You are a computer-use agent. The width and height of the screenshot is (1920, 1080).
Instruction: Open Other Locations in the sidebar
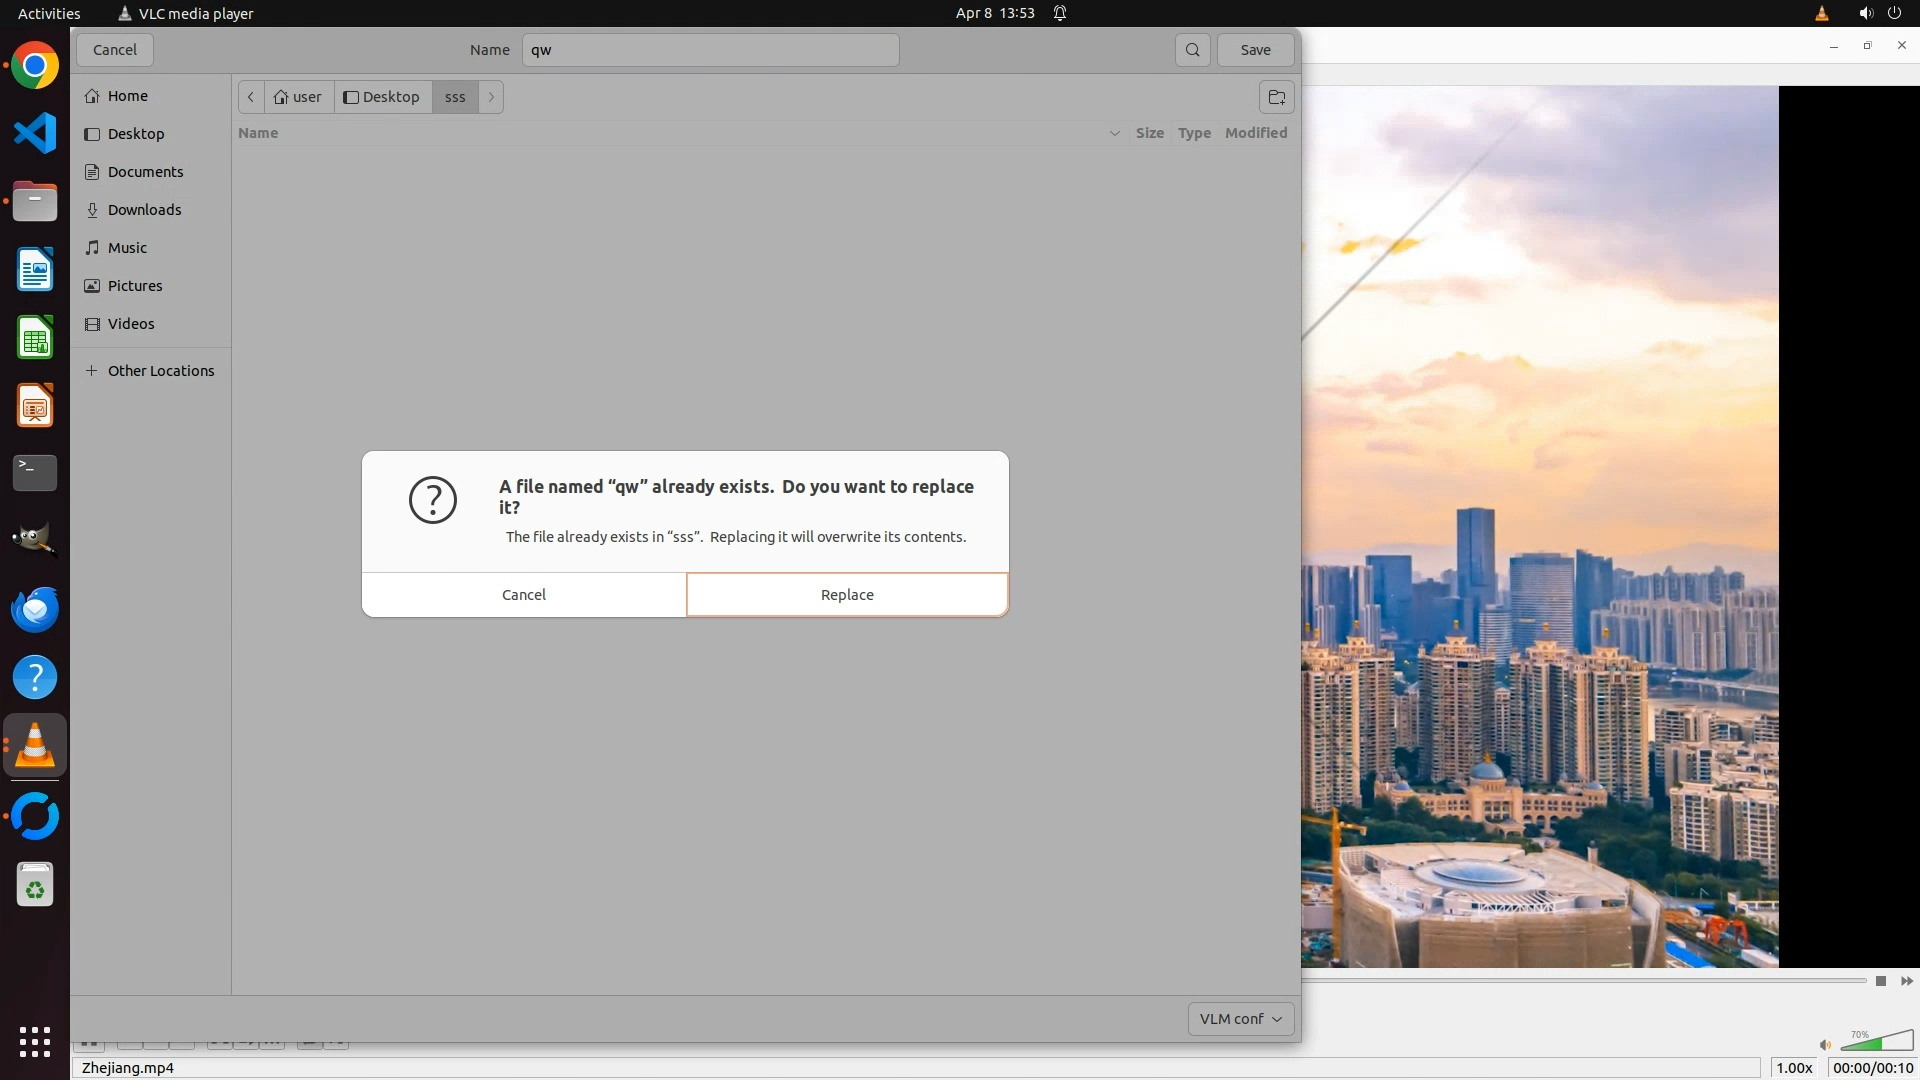click(160, 371)
